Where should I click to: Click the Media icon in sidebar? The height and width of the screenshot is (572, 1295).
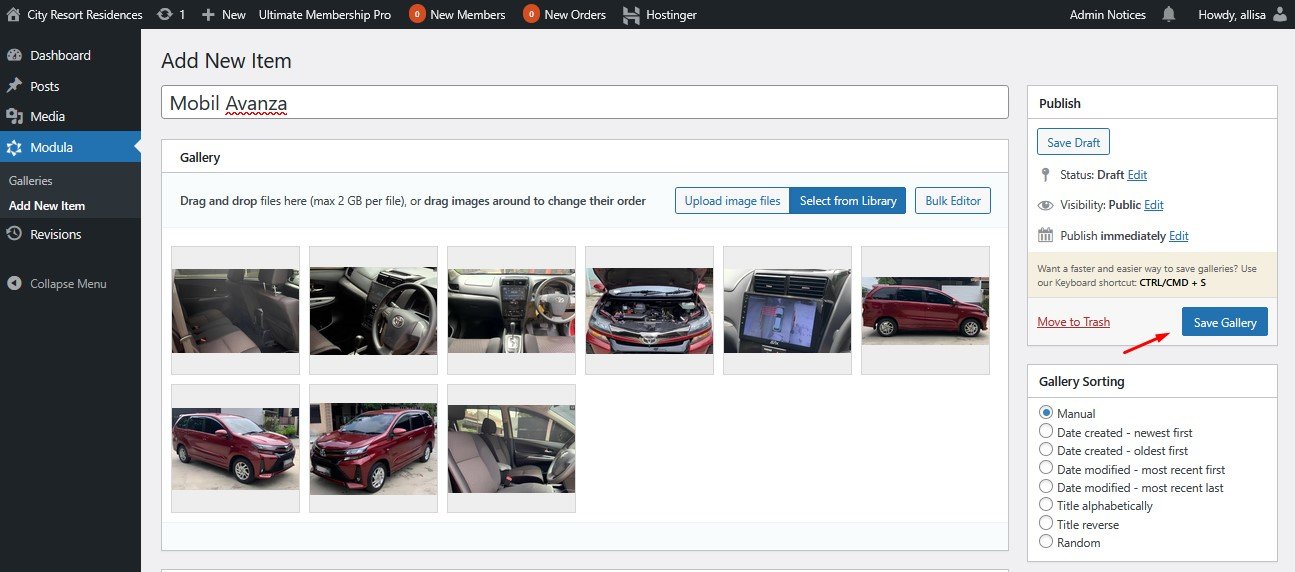pyautogui.click(x=14, y=117)
